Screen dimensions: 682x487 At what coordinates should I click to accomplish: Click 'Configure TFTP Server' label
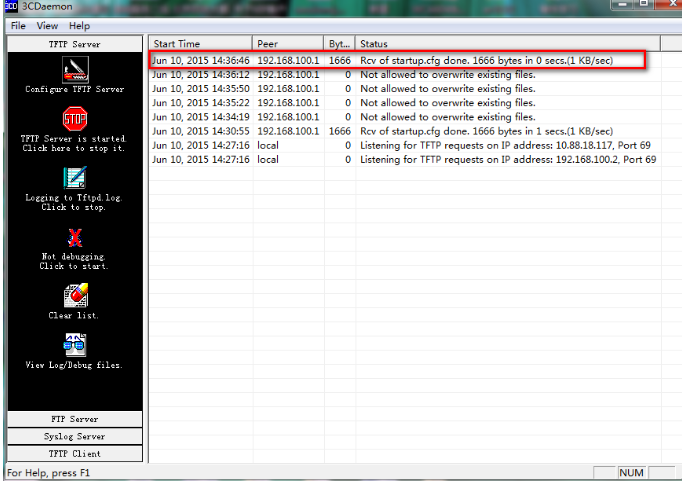point(75,89)
